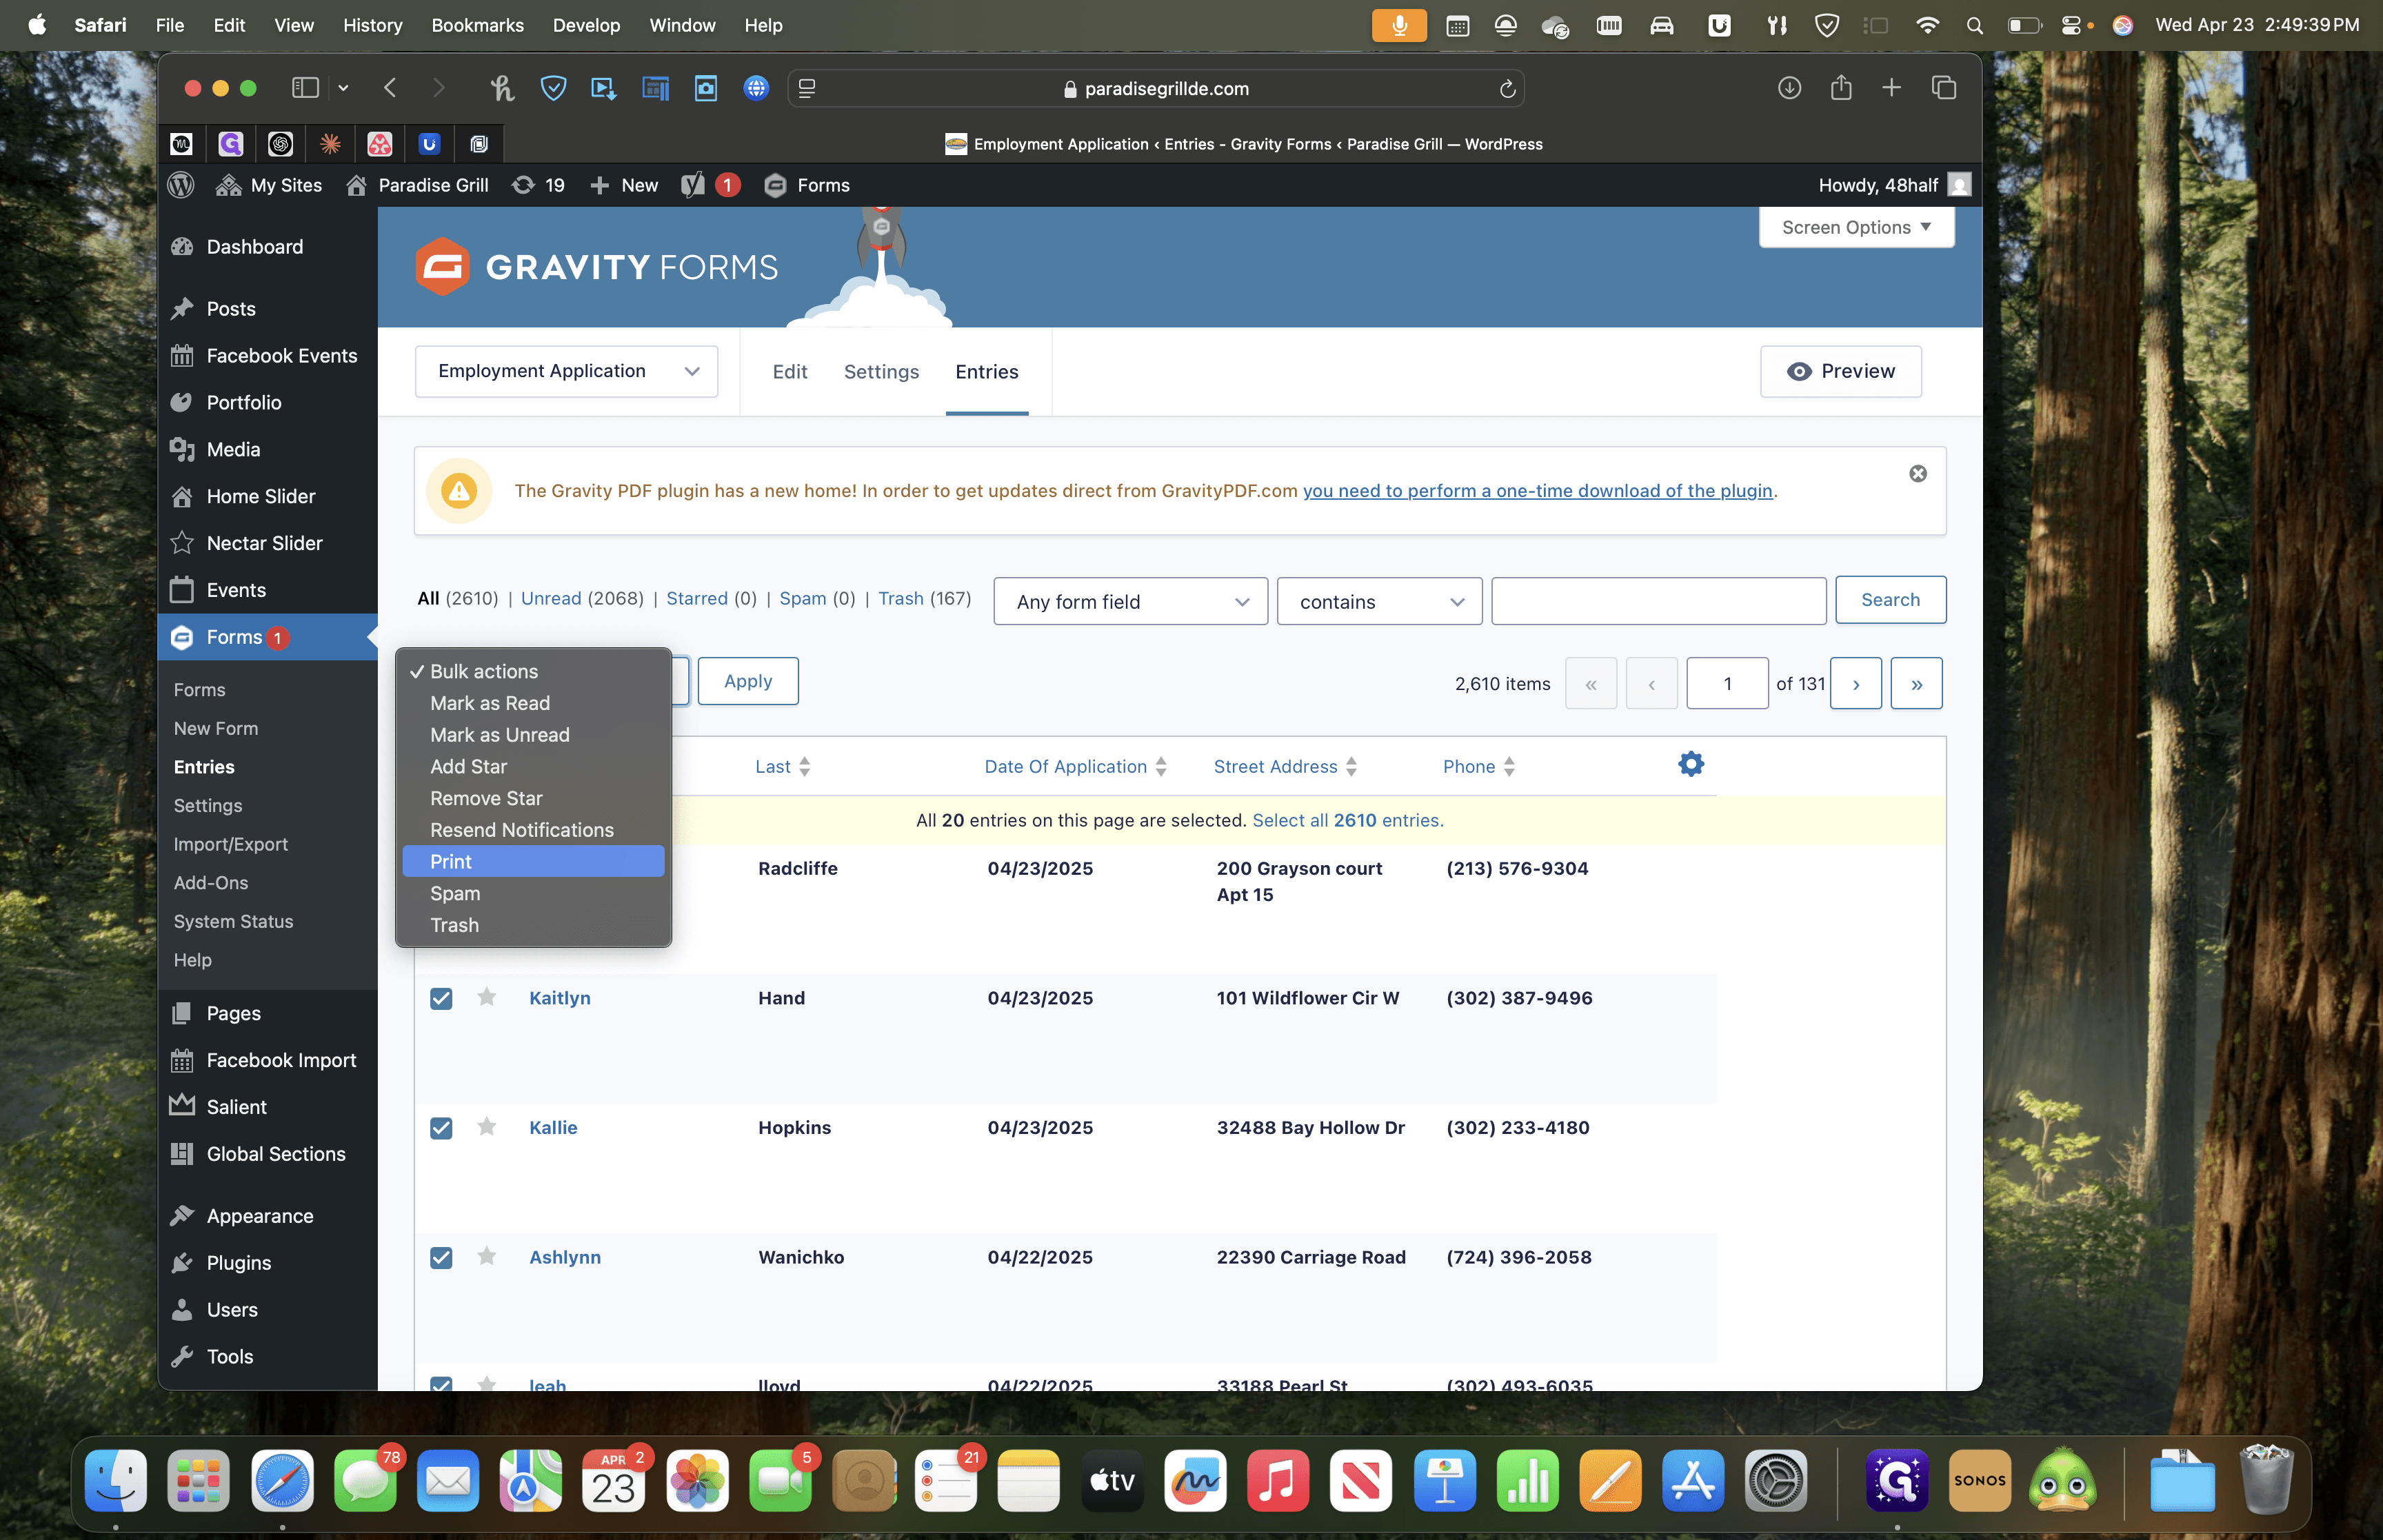Viewport: 2383px width, 1540px height.
Task: Choose Trash in bulk actions menu
Action: (533, 925)
